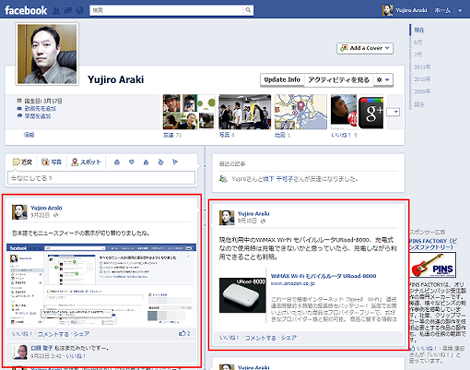Select the スポット composer tab
The image size is (470, 370).
86,162
